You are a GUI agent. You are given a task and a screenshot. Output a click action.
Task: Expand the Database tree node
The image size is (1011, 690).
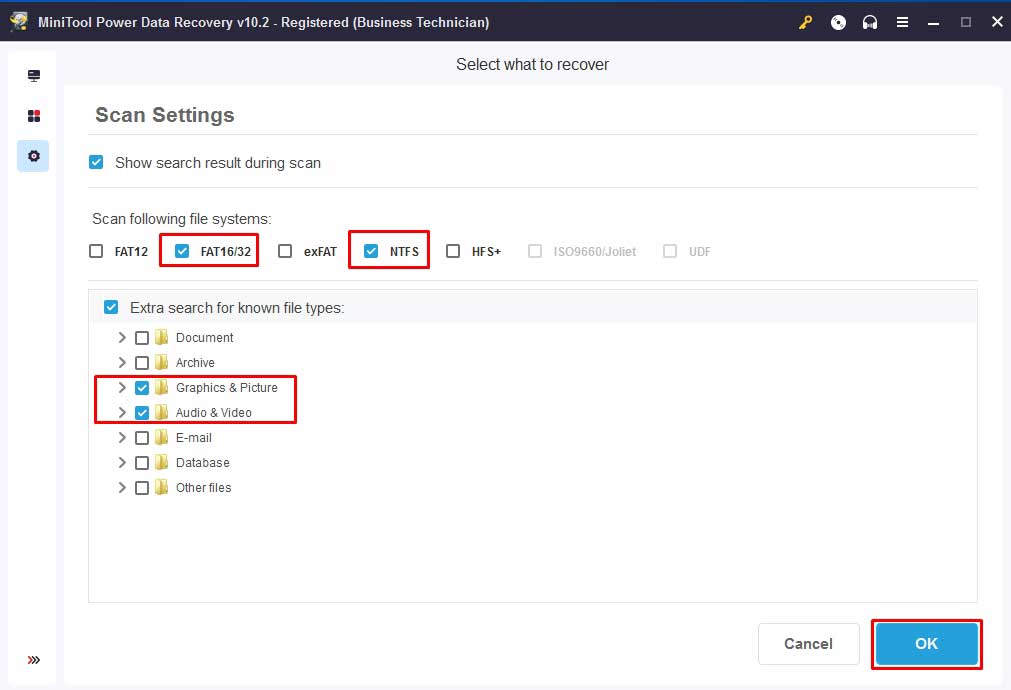click(122, 462)
